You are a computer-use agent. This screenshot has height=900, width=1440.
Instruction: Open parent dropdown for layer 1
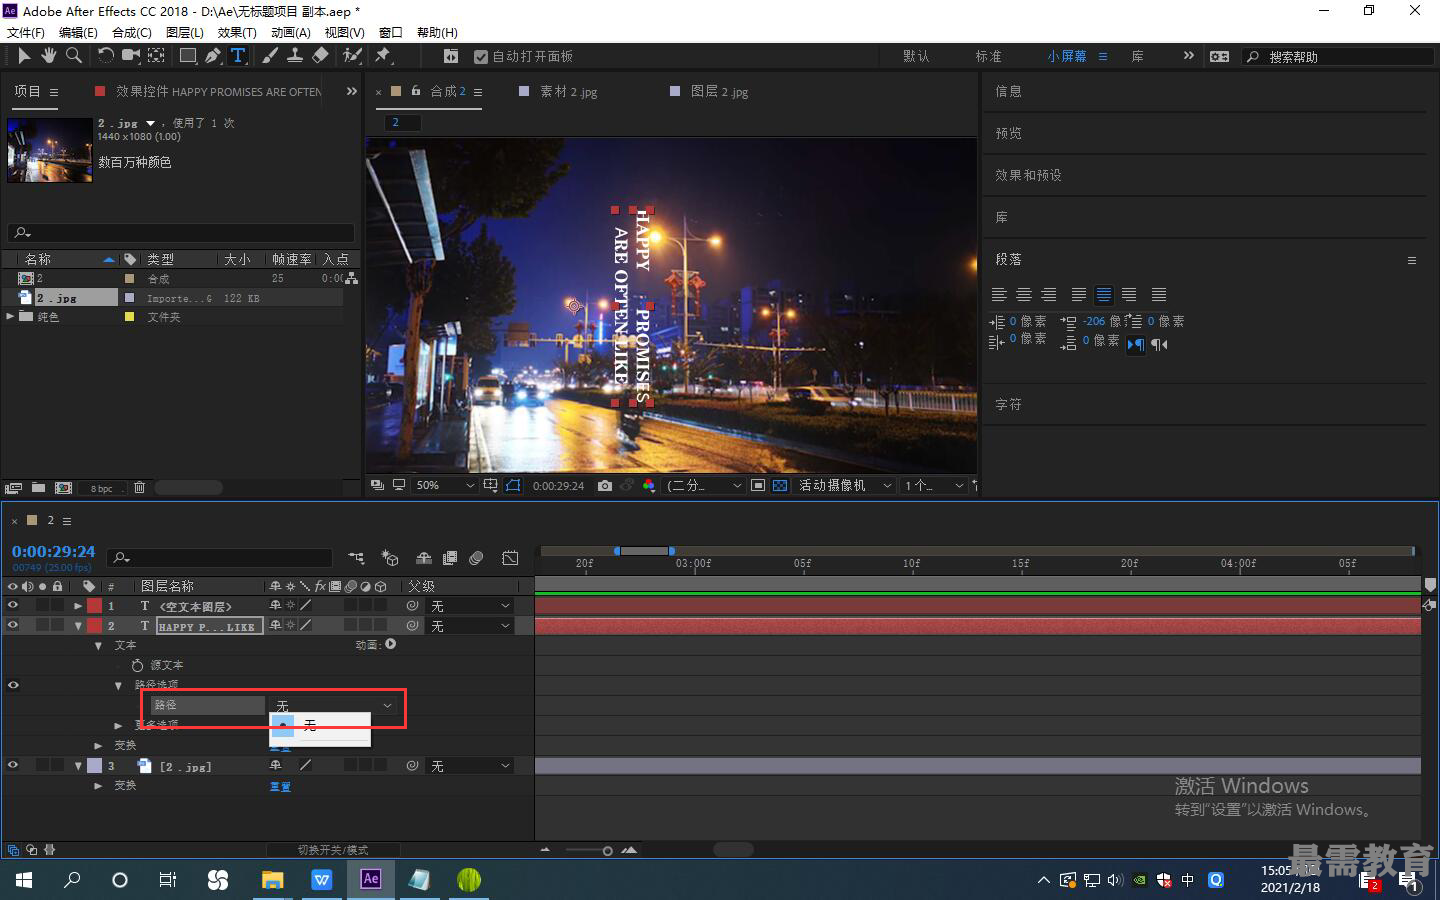[x=471, y=606]
